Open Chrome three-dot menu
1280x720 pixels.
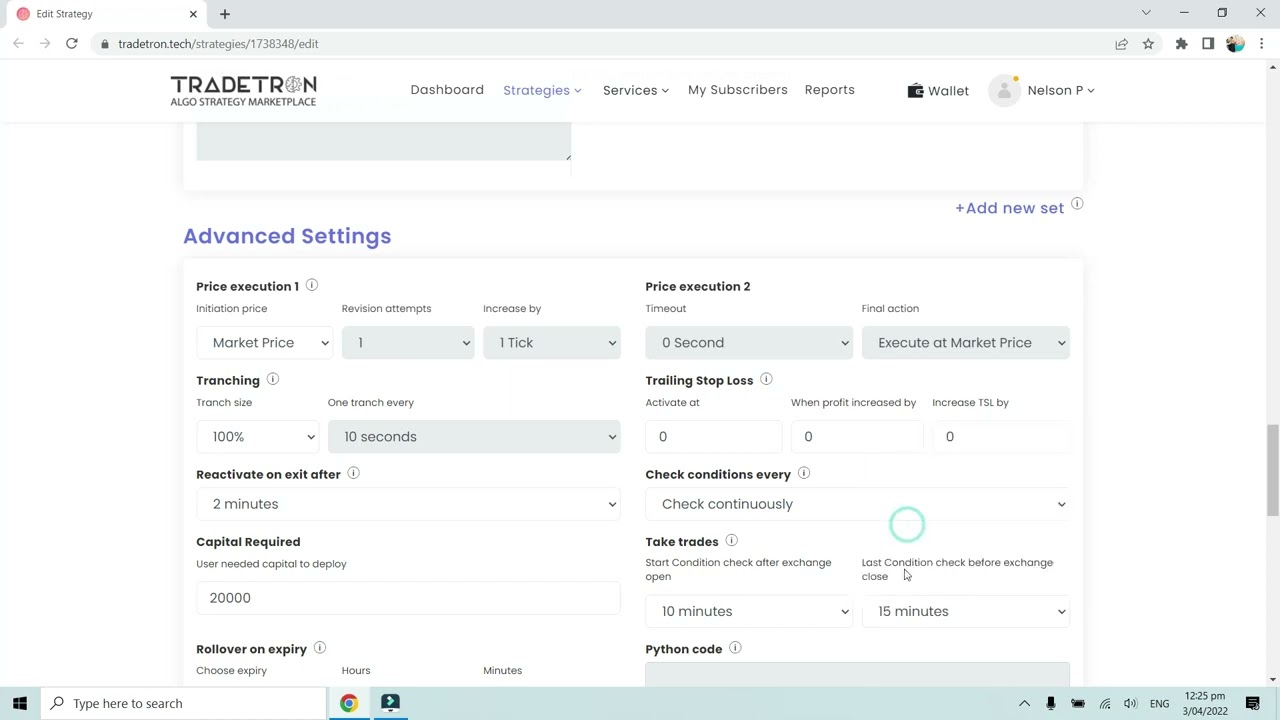click(x=1262, y=44)
